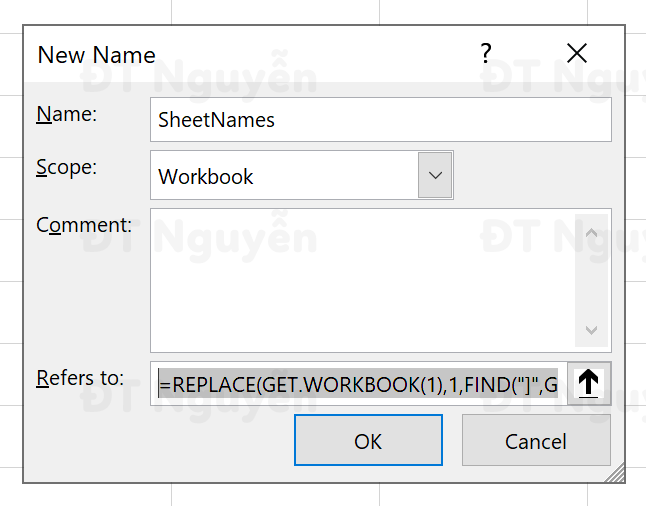Click the Comment: label
The height and width of the screenshot is (506, 646).
click(x=84, y=225)
